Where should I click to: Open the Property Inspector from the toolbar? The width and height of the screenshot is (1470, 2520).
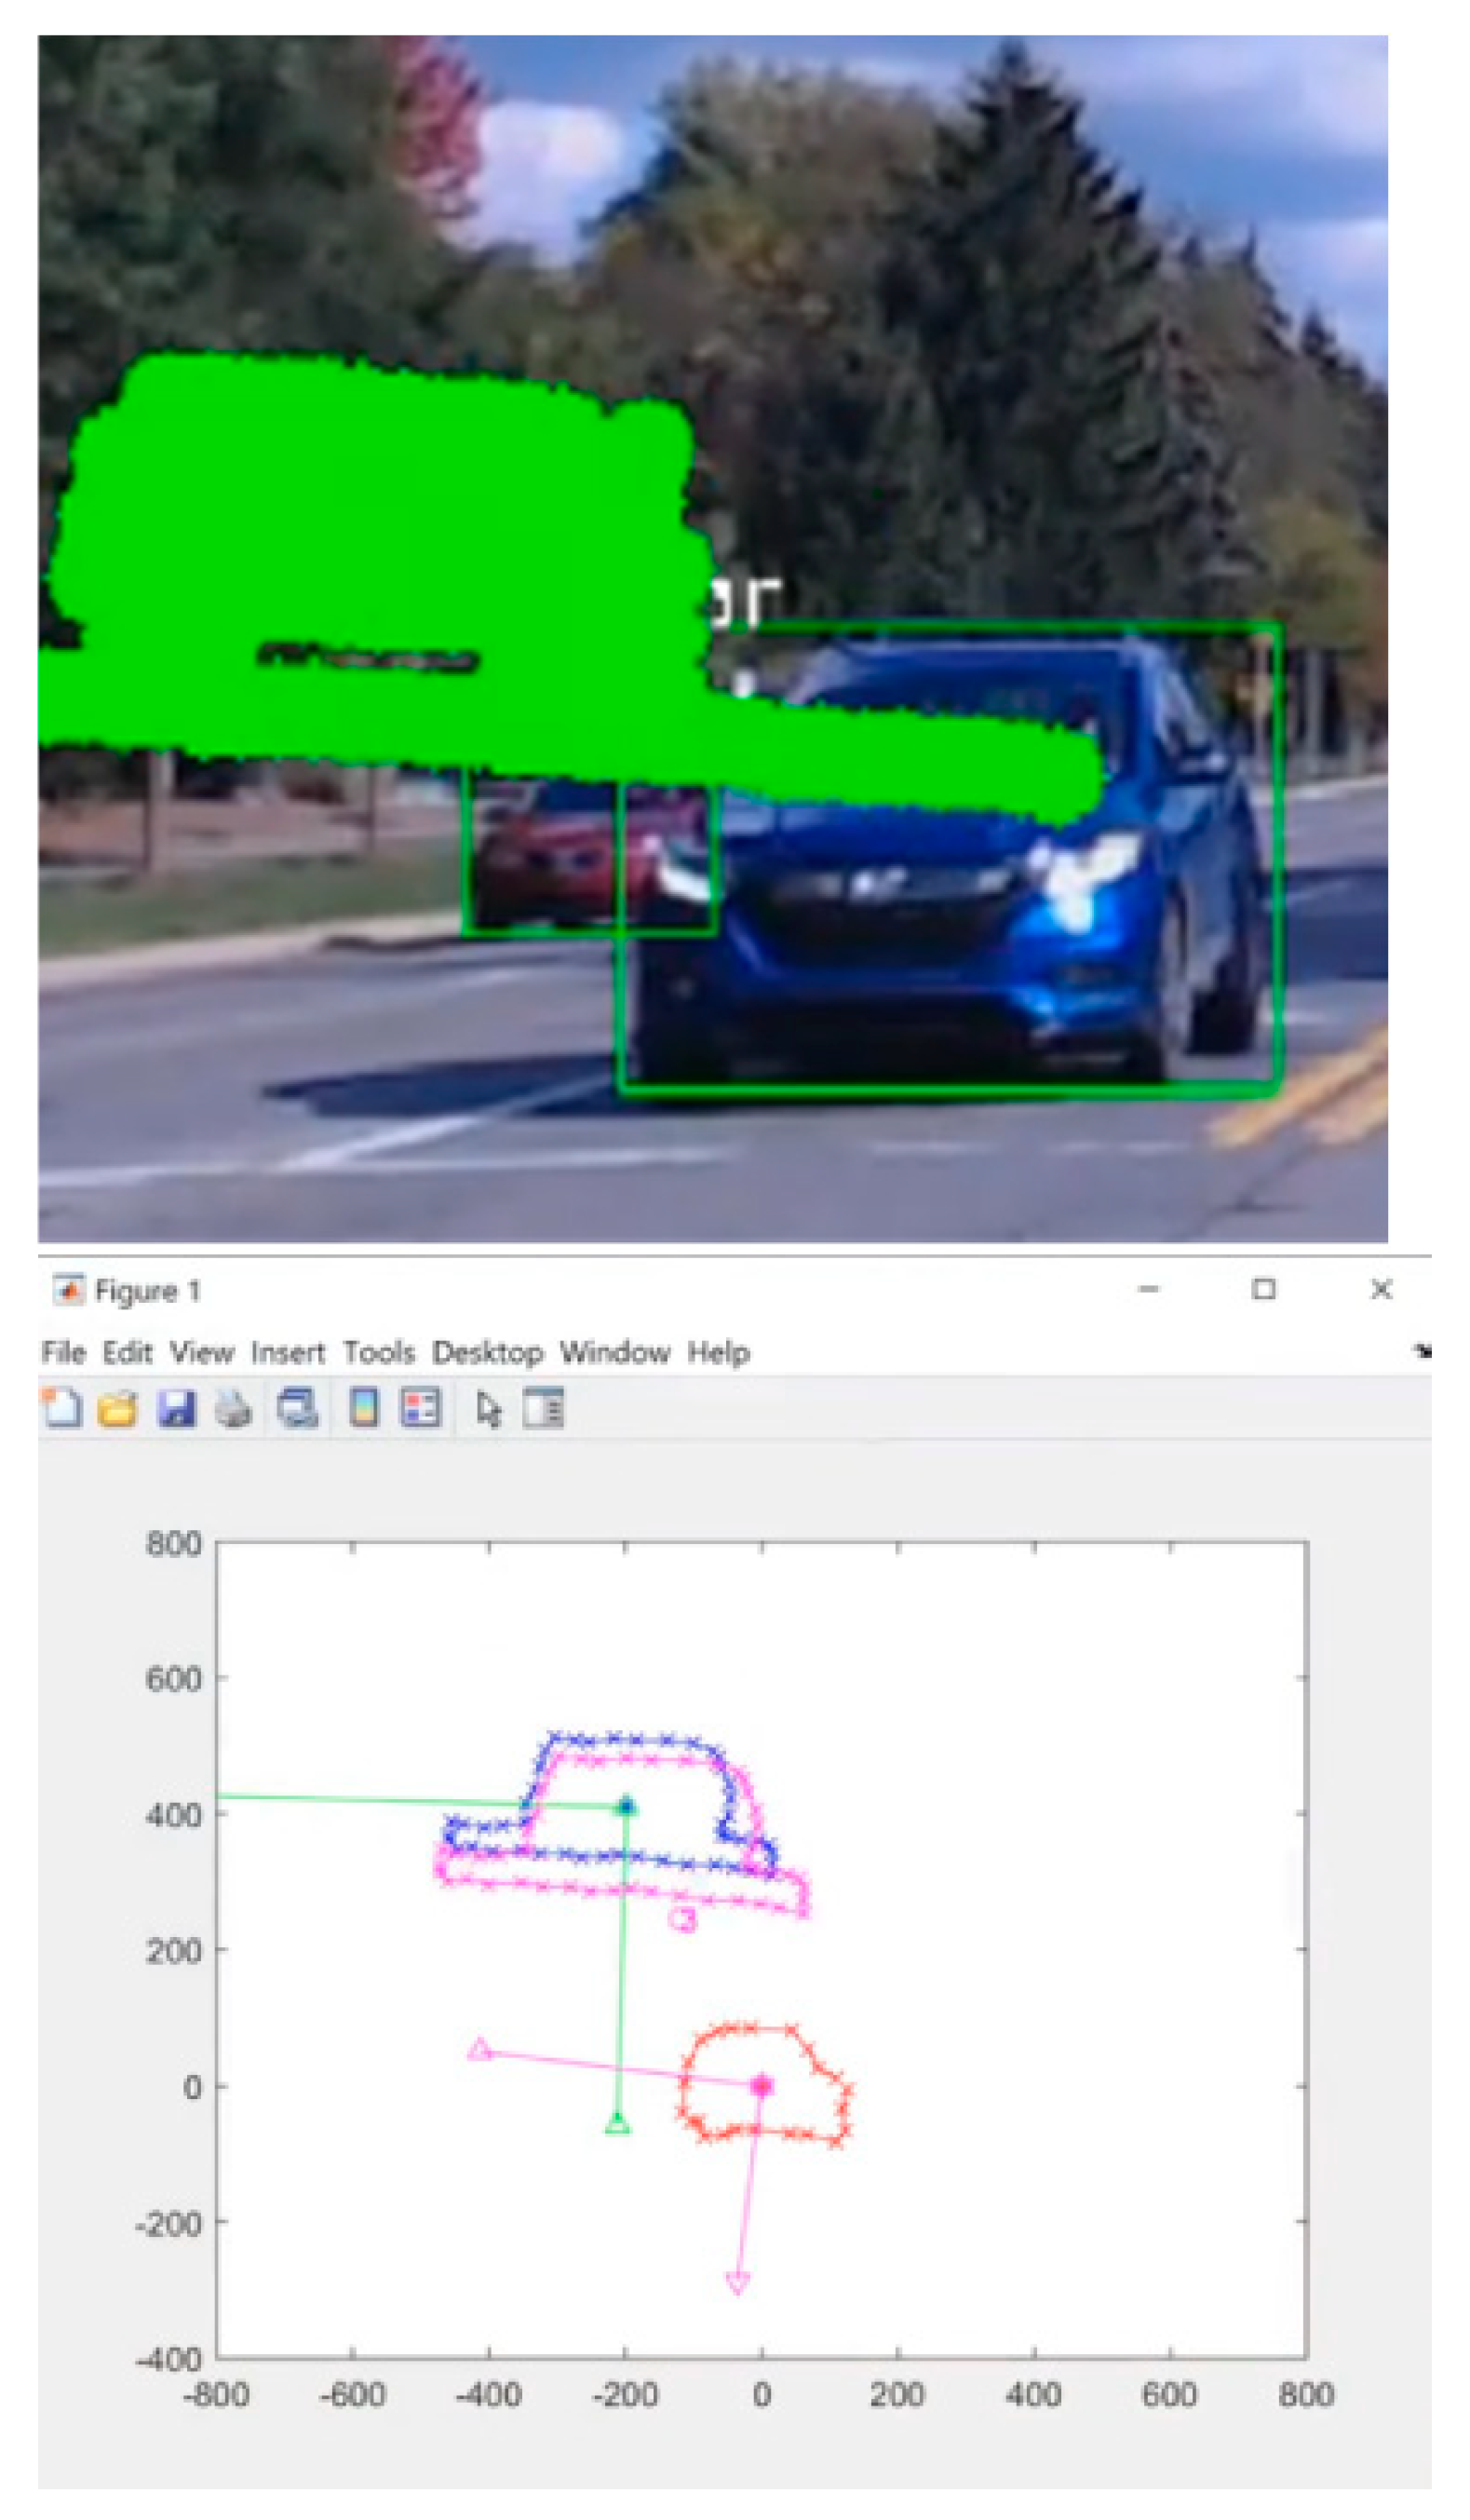pyautogui.click(x=543, y=1408)
